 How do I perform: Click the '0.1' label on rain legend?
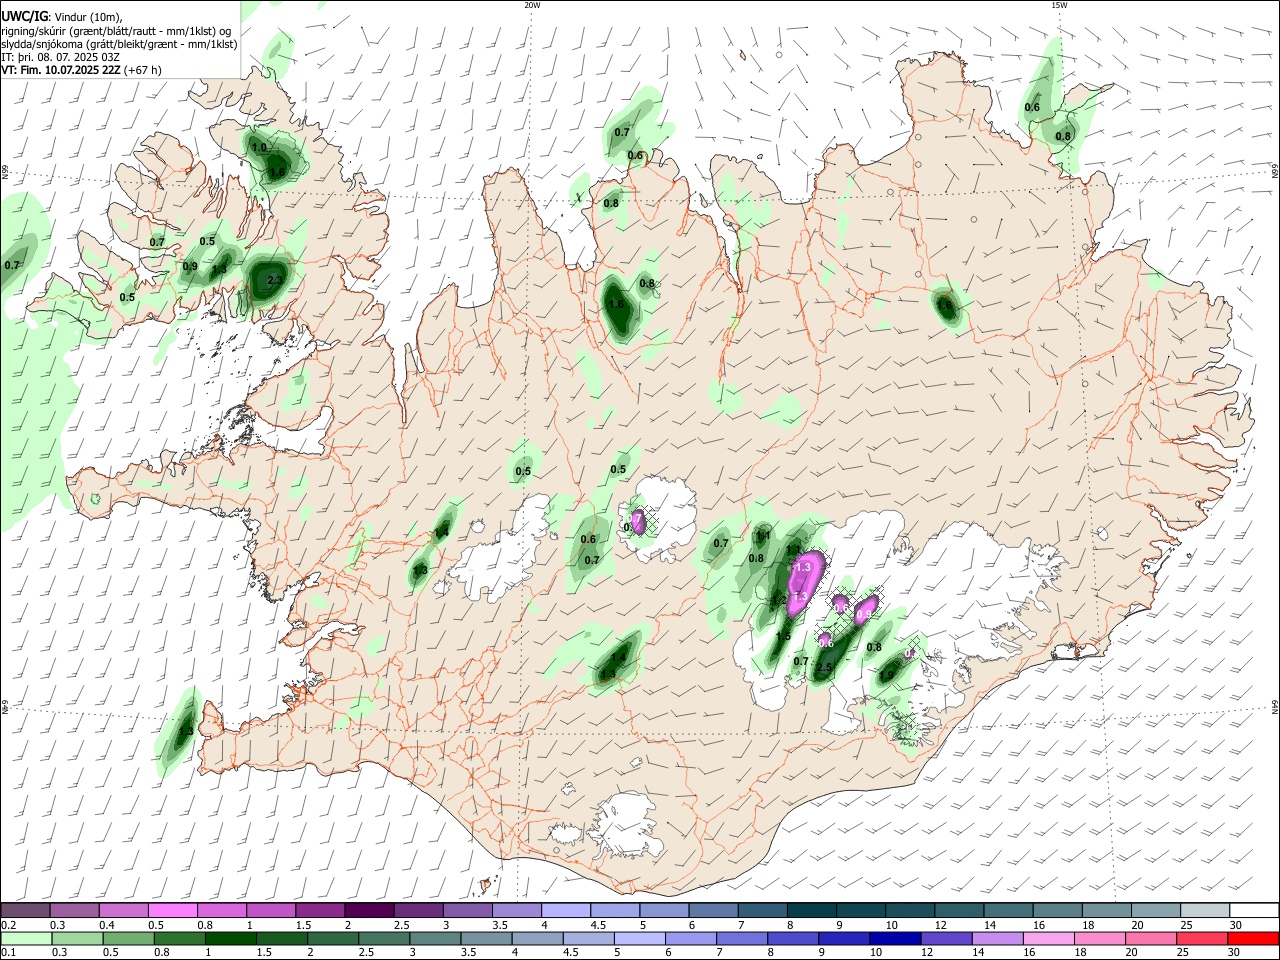pos(8,953)
